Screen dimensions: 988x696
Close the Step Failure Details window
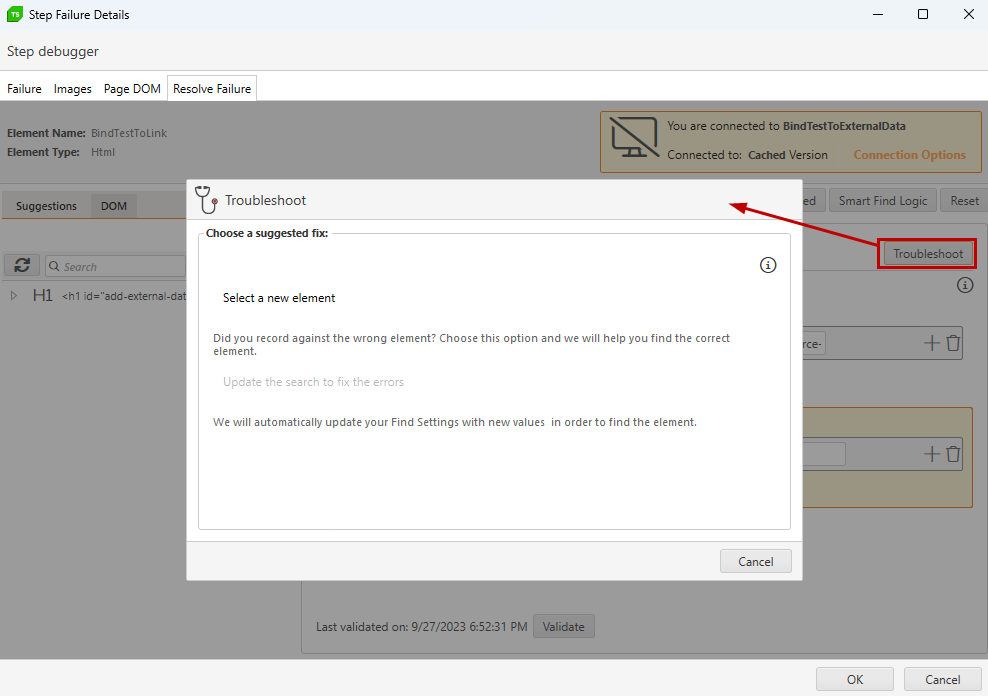click(968, 14)
